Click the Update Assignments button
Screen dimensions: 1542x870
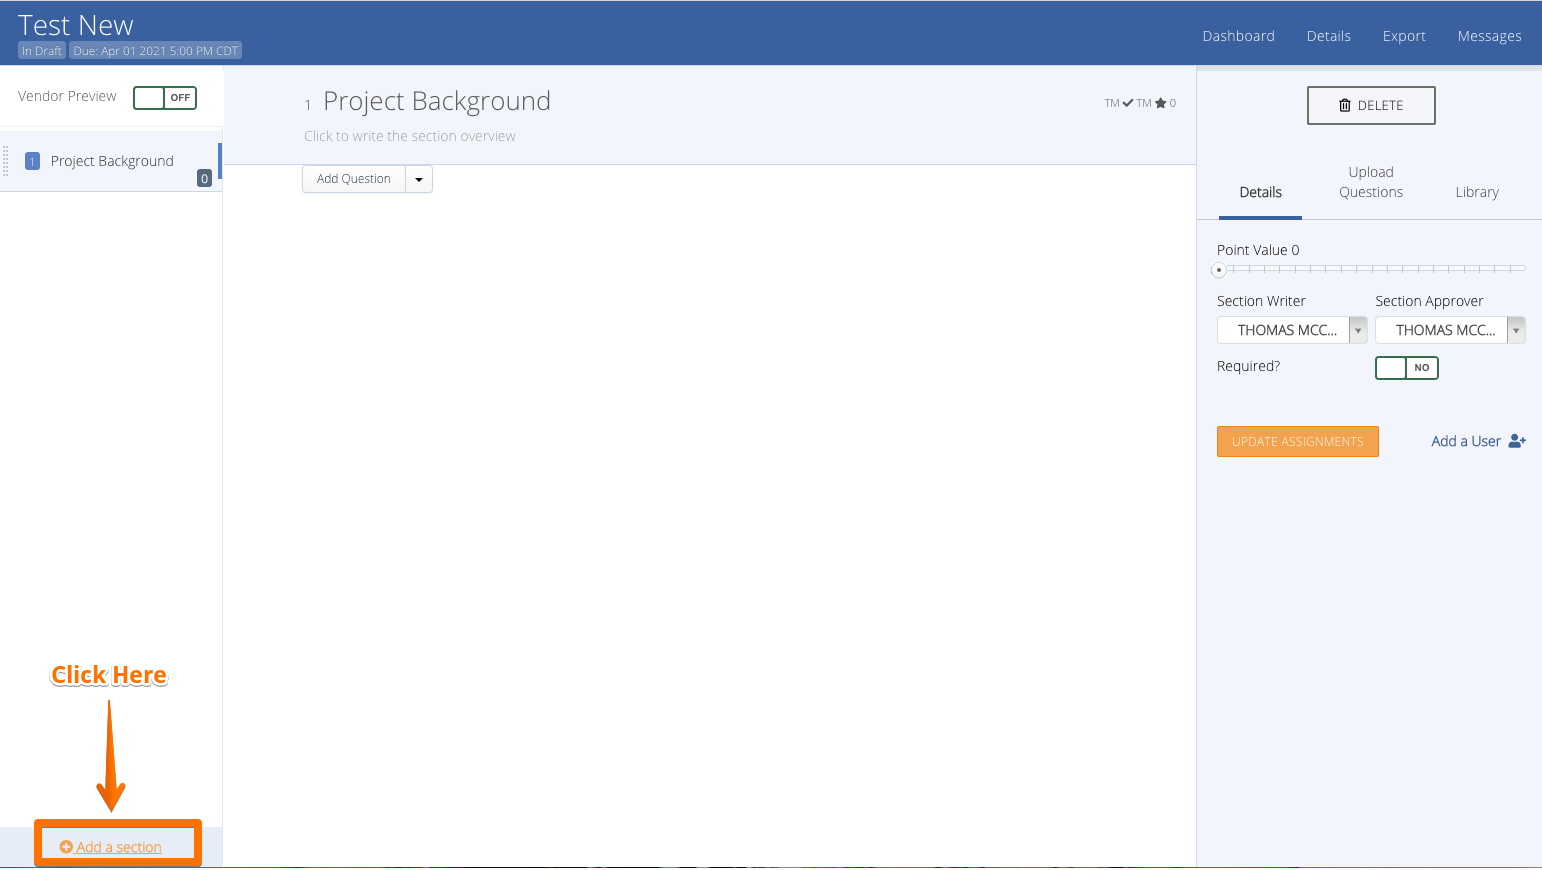tap(1297, 441)
